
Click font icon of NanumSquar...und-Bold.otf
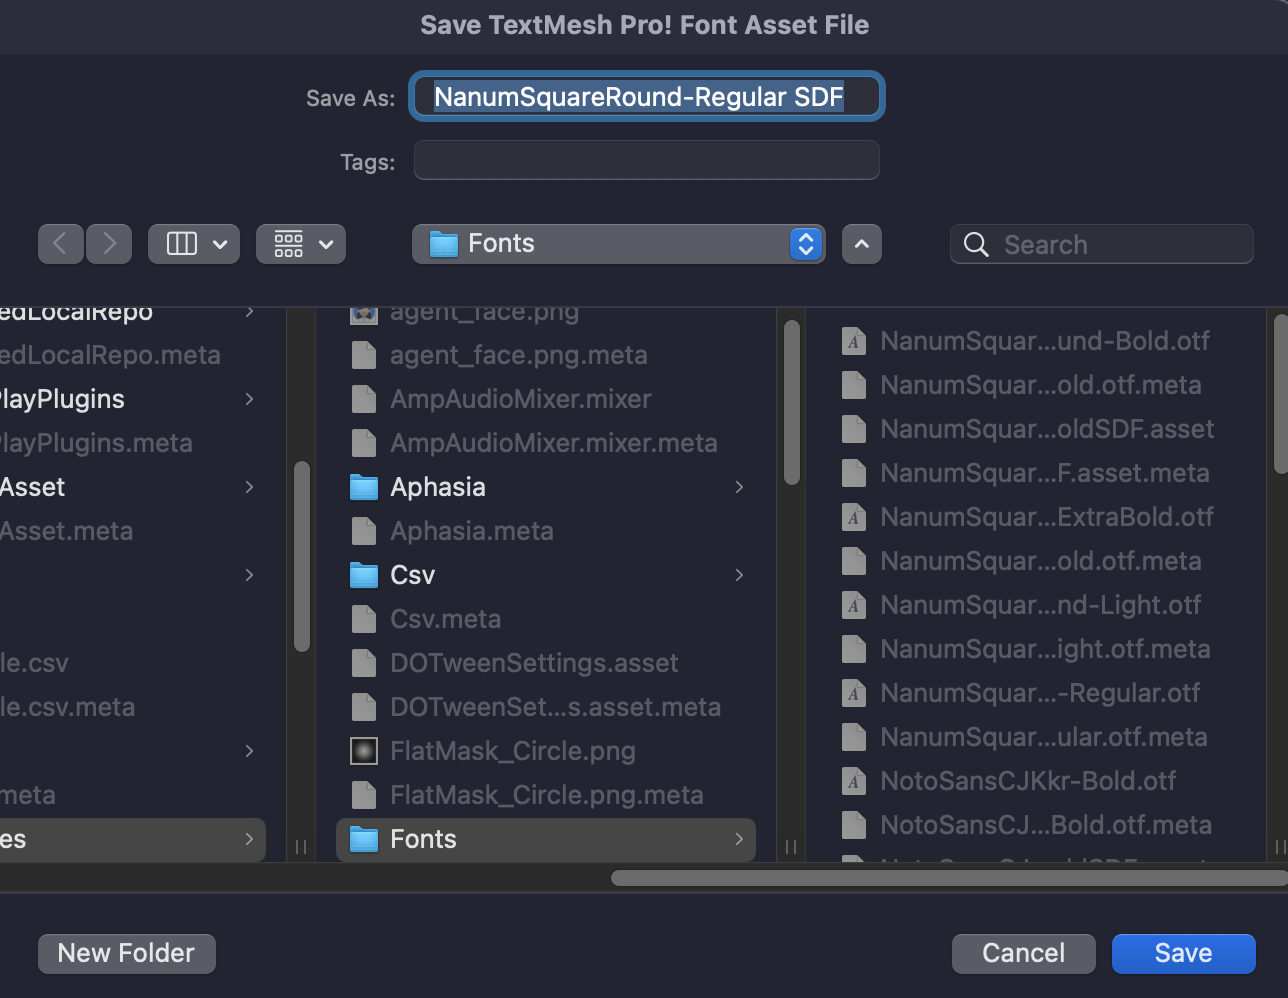click(854, 341)
